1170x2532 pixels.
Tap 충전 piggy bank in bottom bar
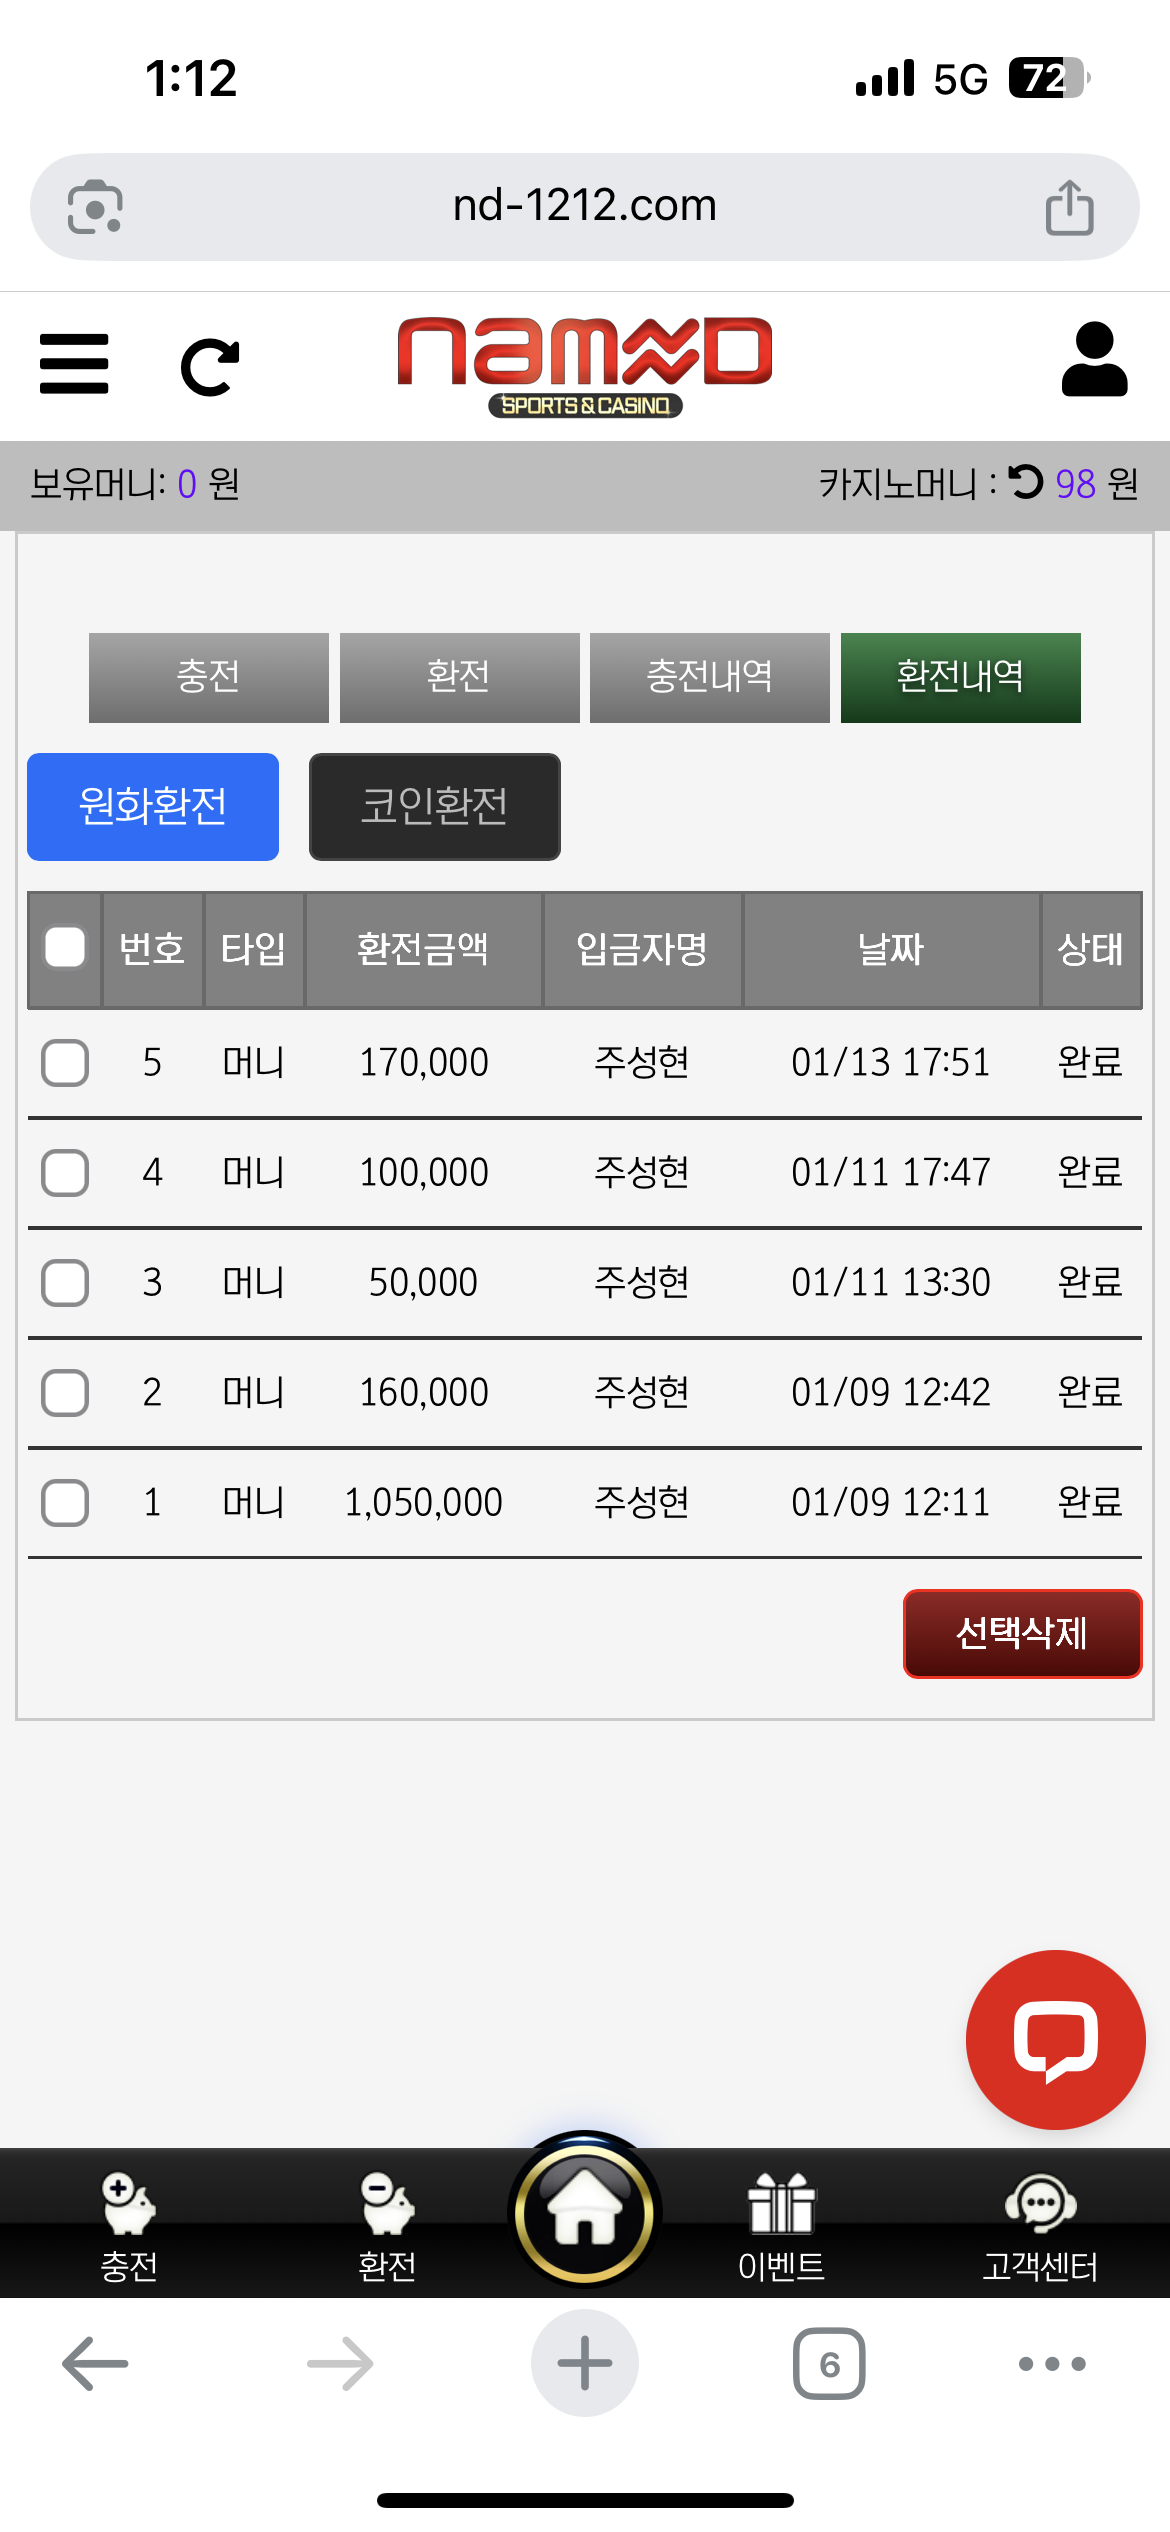[x=129, y=2225]
